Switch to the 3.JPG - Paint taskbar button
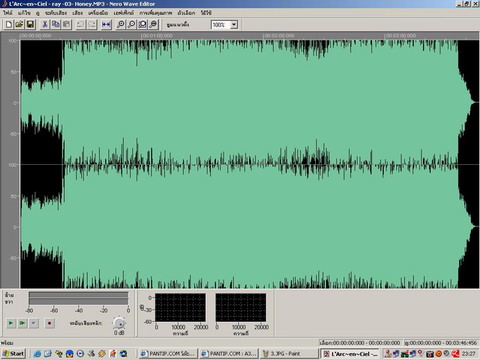Image resolution: width=480 pixels, height=360 pixels. point(289,353)
